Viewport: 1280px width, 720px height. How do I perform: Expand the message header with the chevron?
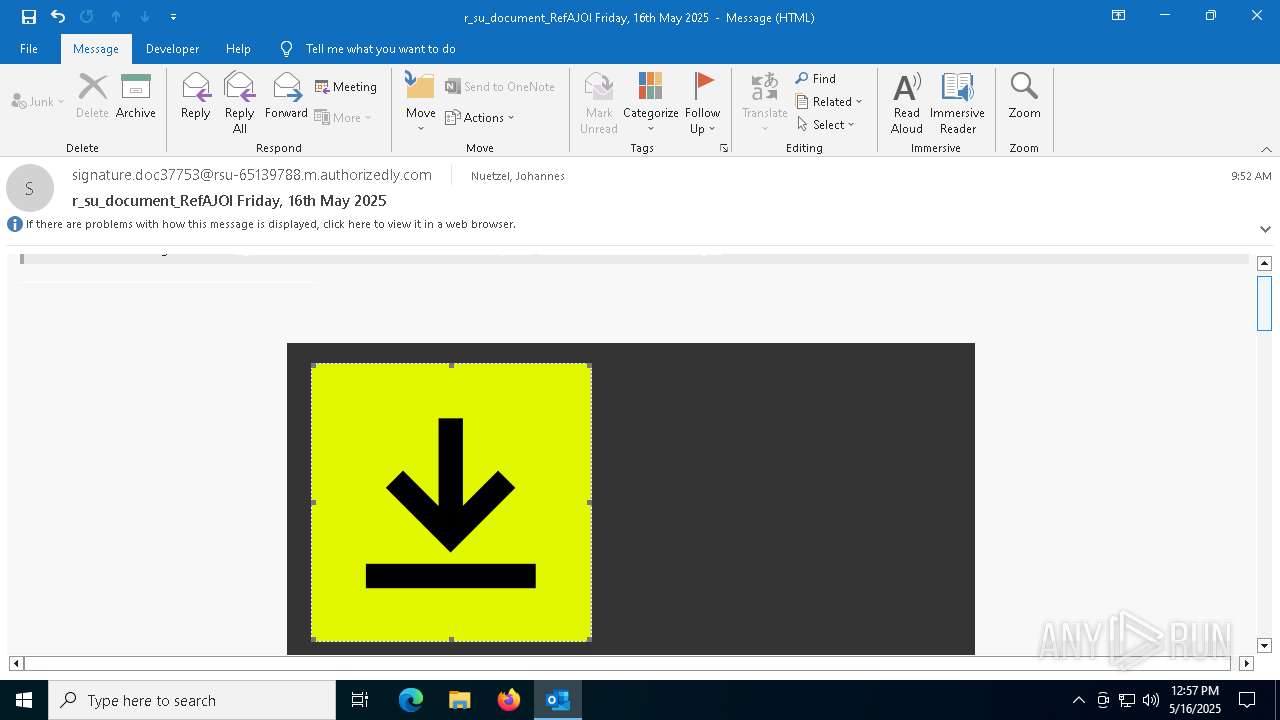(x=1265, y=229)
